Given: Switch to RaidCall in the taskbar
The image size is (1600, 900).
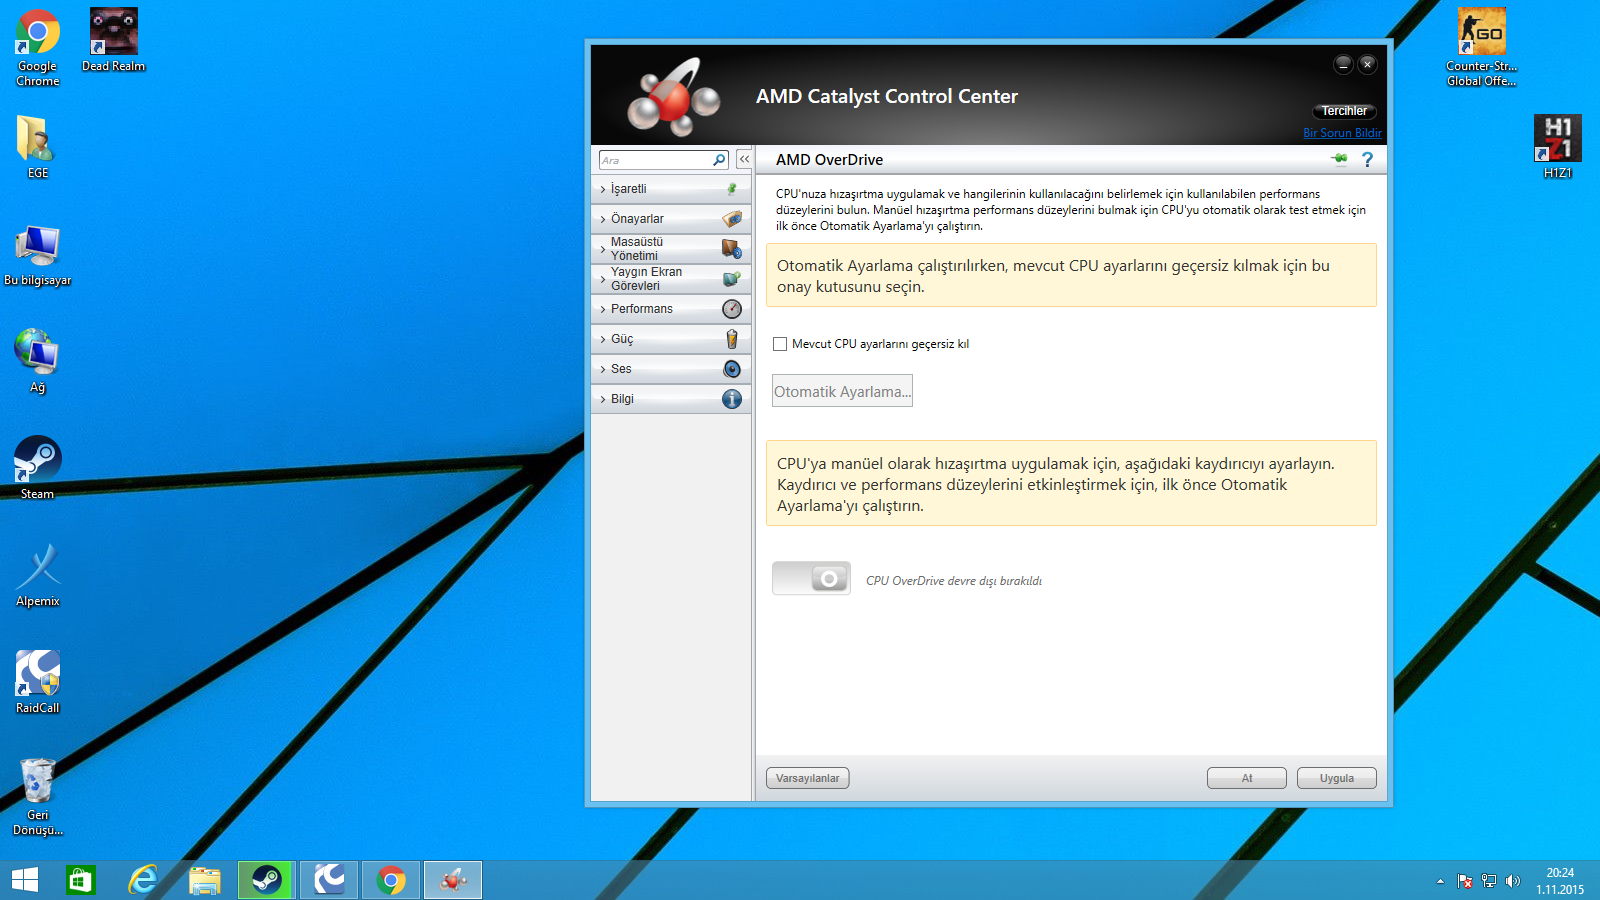Looking at the screenshot, I should tap(329, 880).
